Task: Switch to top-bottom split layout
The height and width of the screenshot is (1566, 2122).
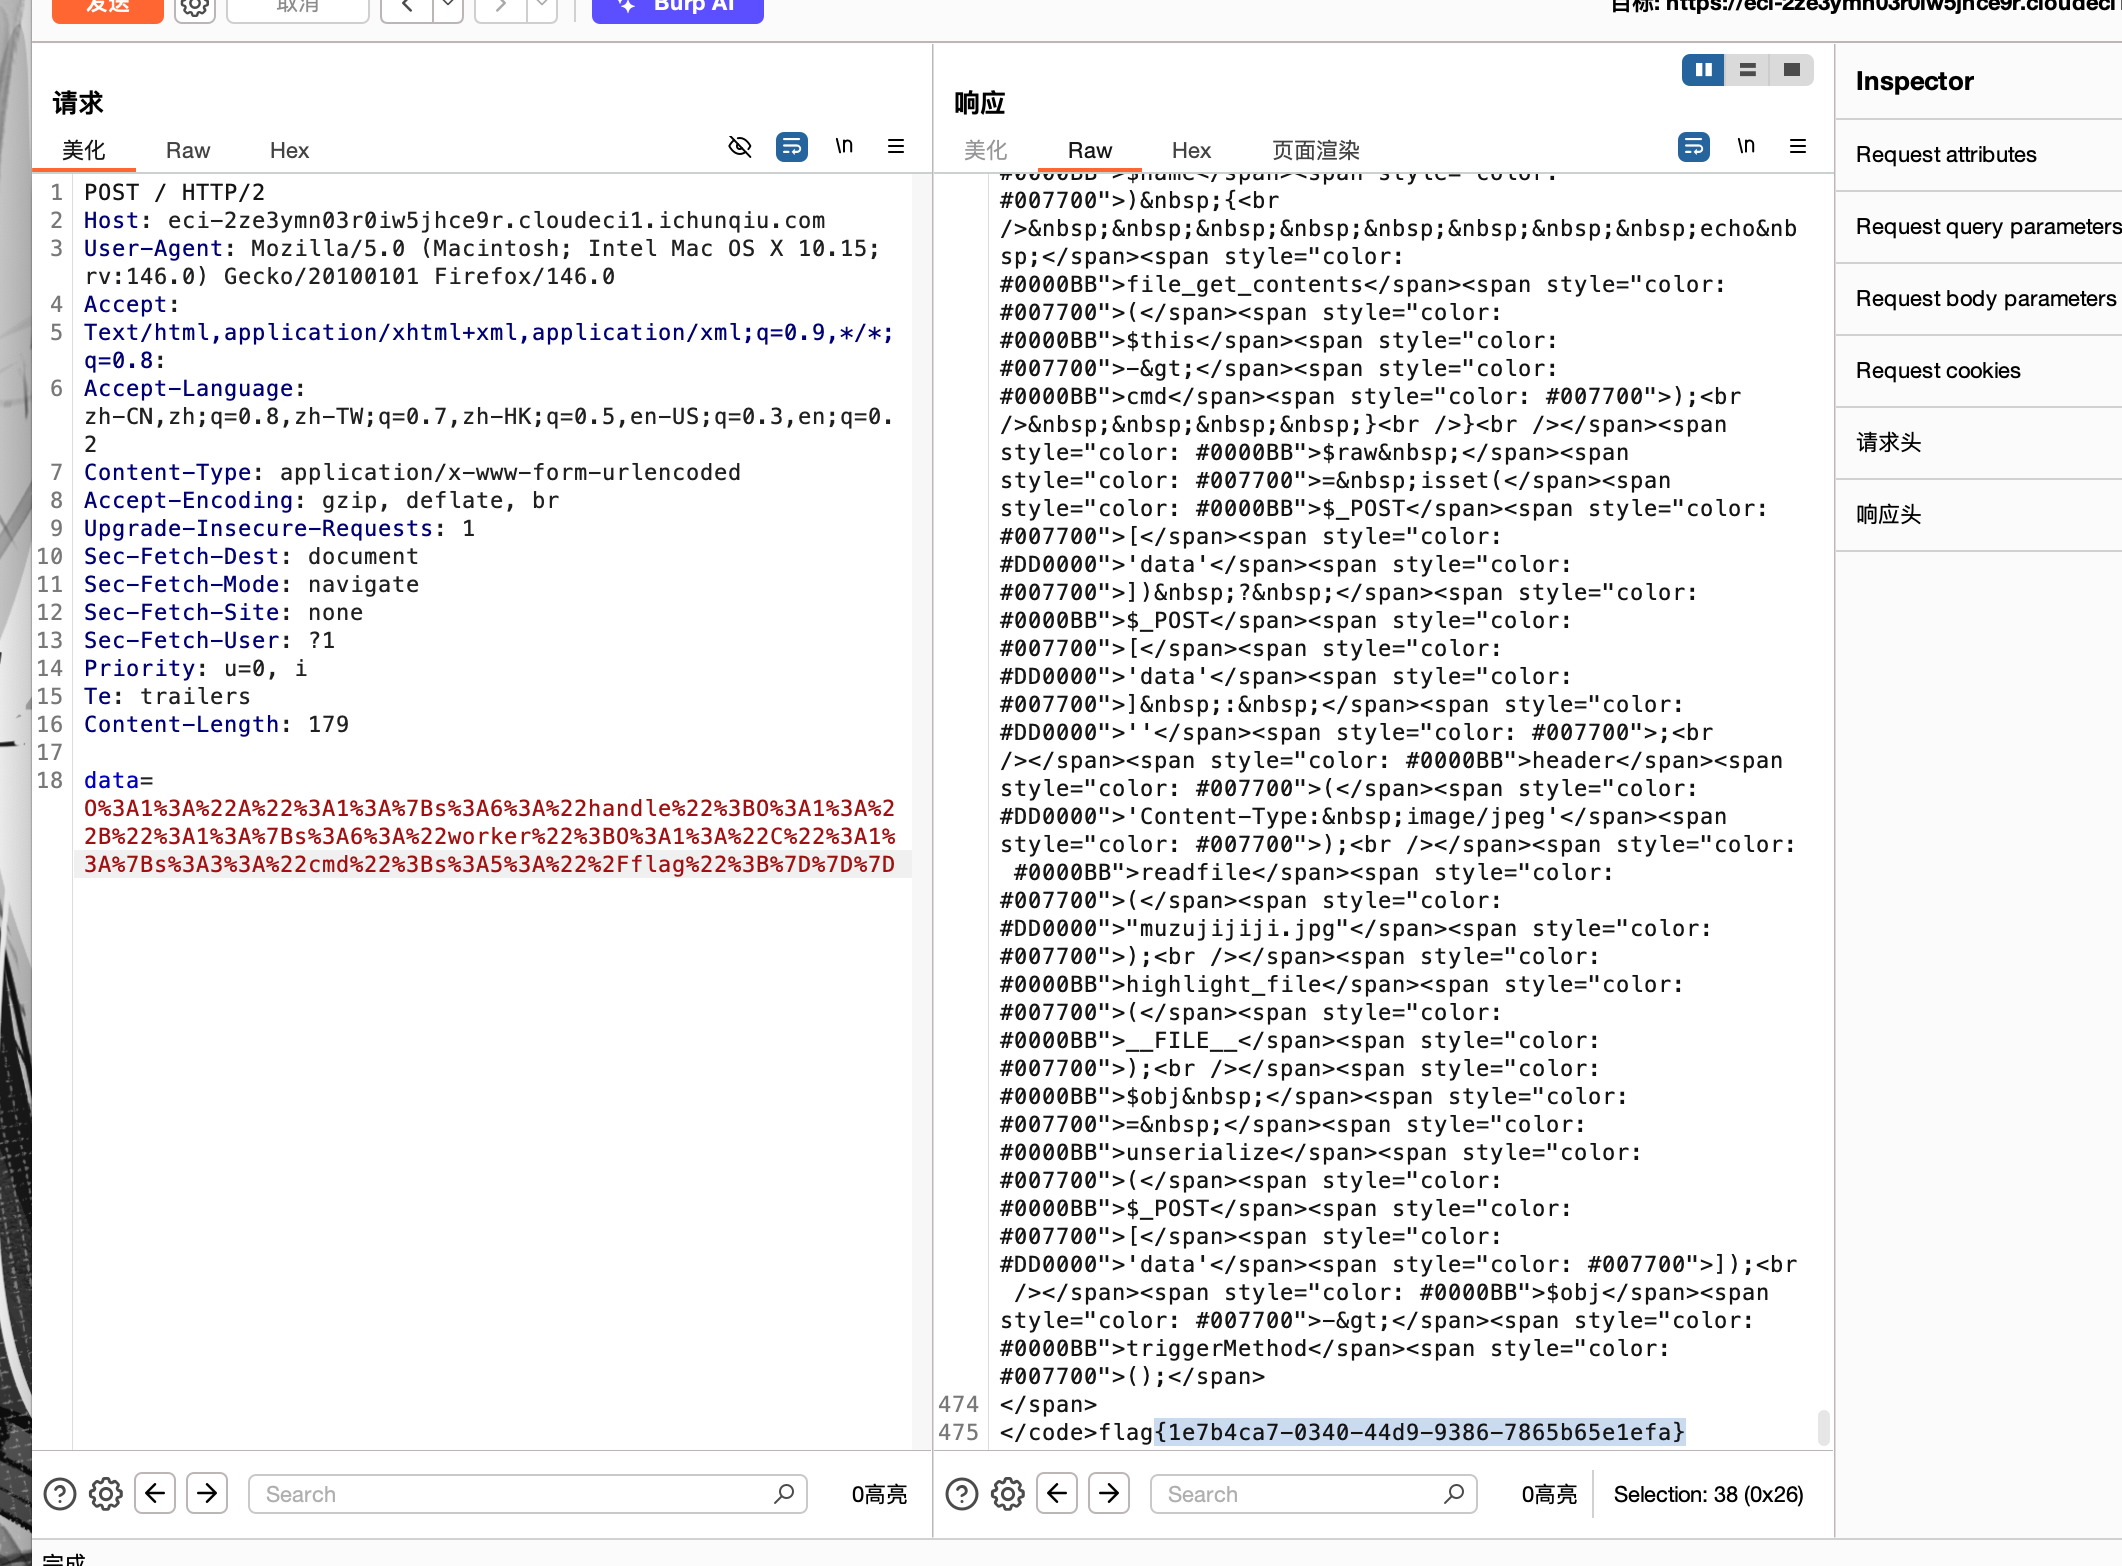Action: click(1748, 70)
